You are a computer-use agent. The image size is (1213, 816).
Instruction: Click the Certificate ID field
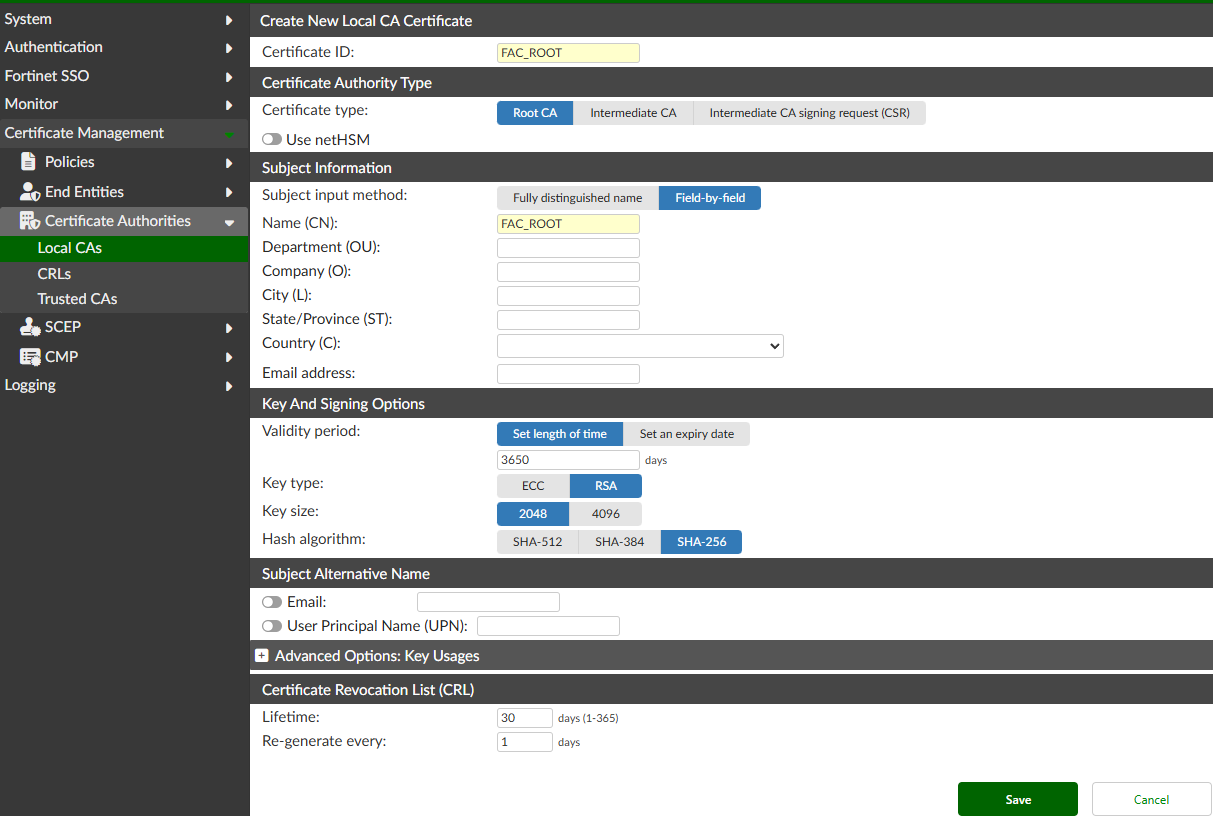click(x=568, y=53)
